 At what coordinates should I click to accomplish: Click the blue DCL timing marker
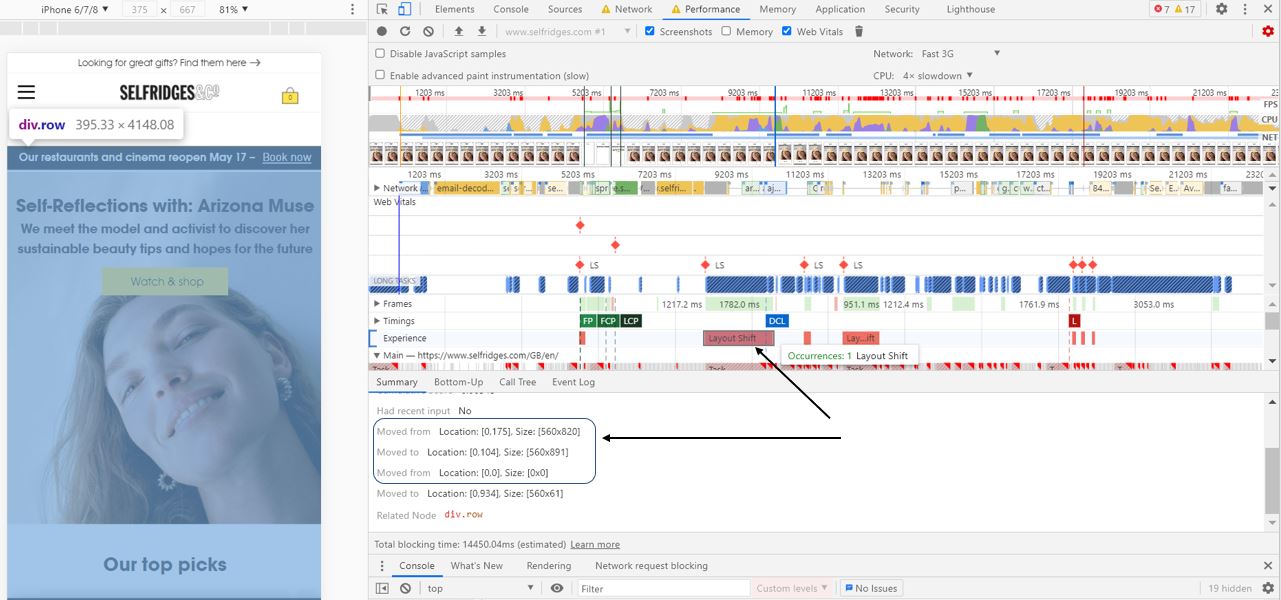[x=777, y=321]
